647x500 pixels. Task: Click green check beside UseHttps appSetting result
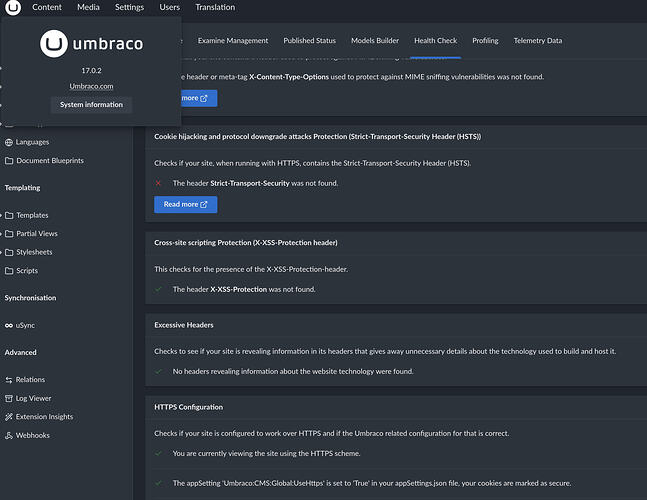(x=158, y=483)
